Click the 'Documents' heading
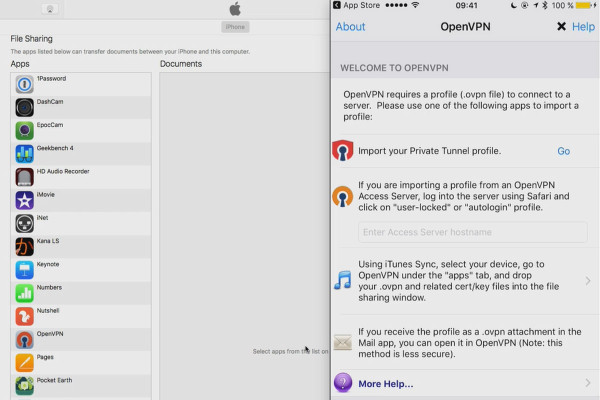This screenshot has width=600, height=400. 181,64
